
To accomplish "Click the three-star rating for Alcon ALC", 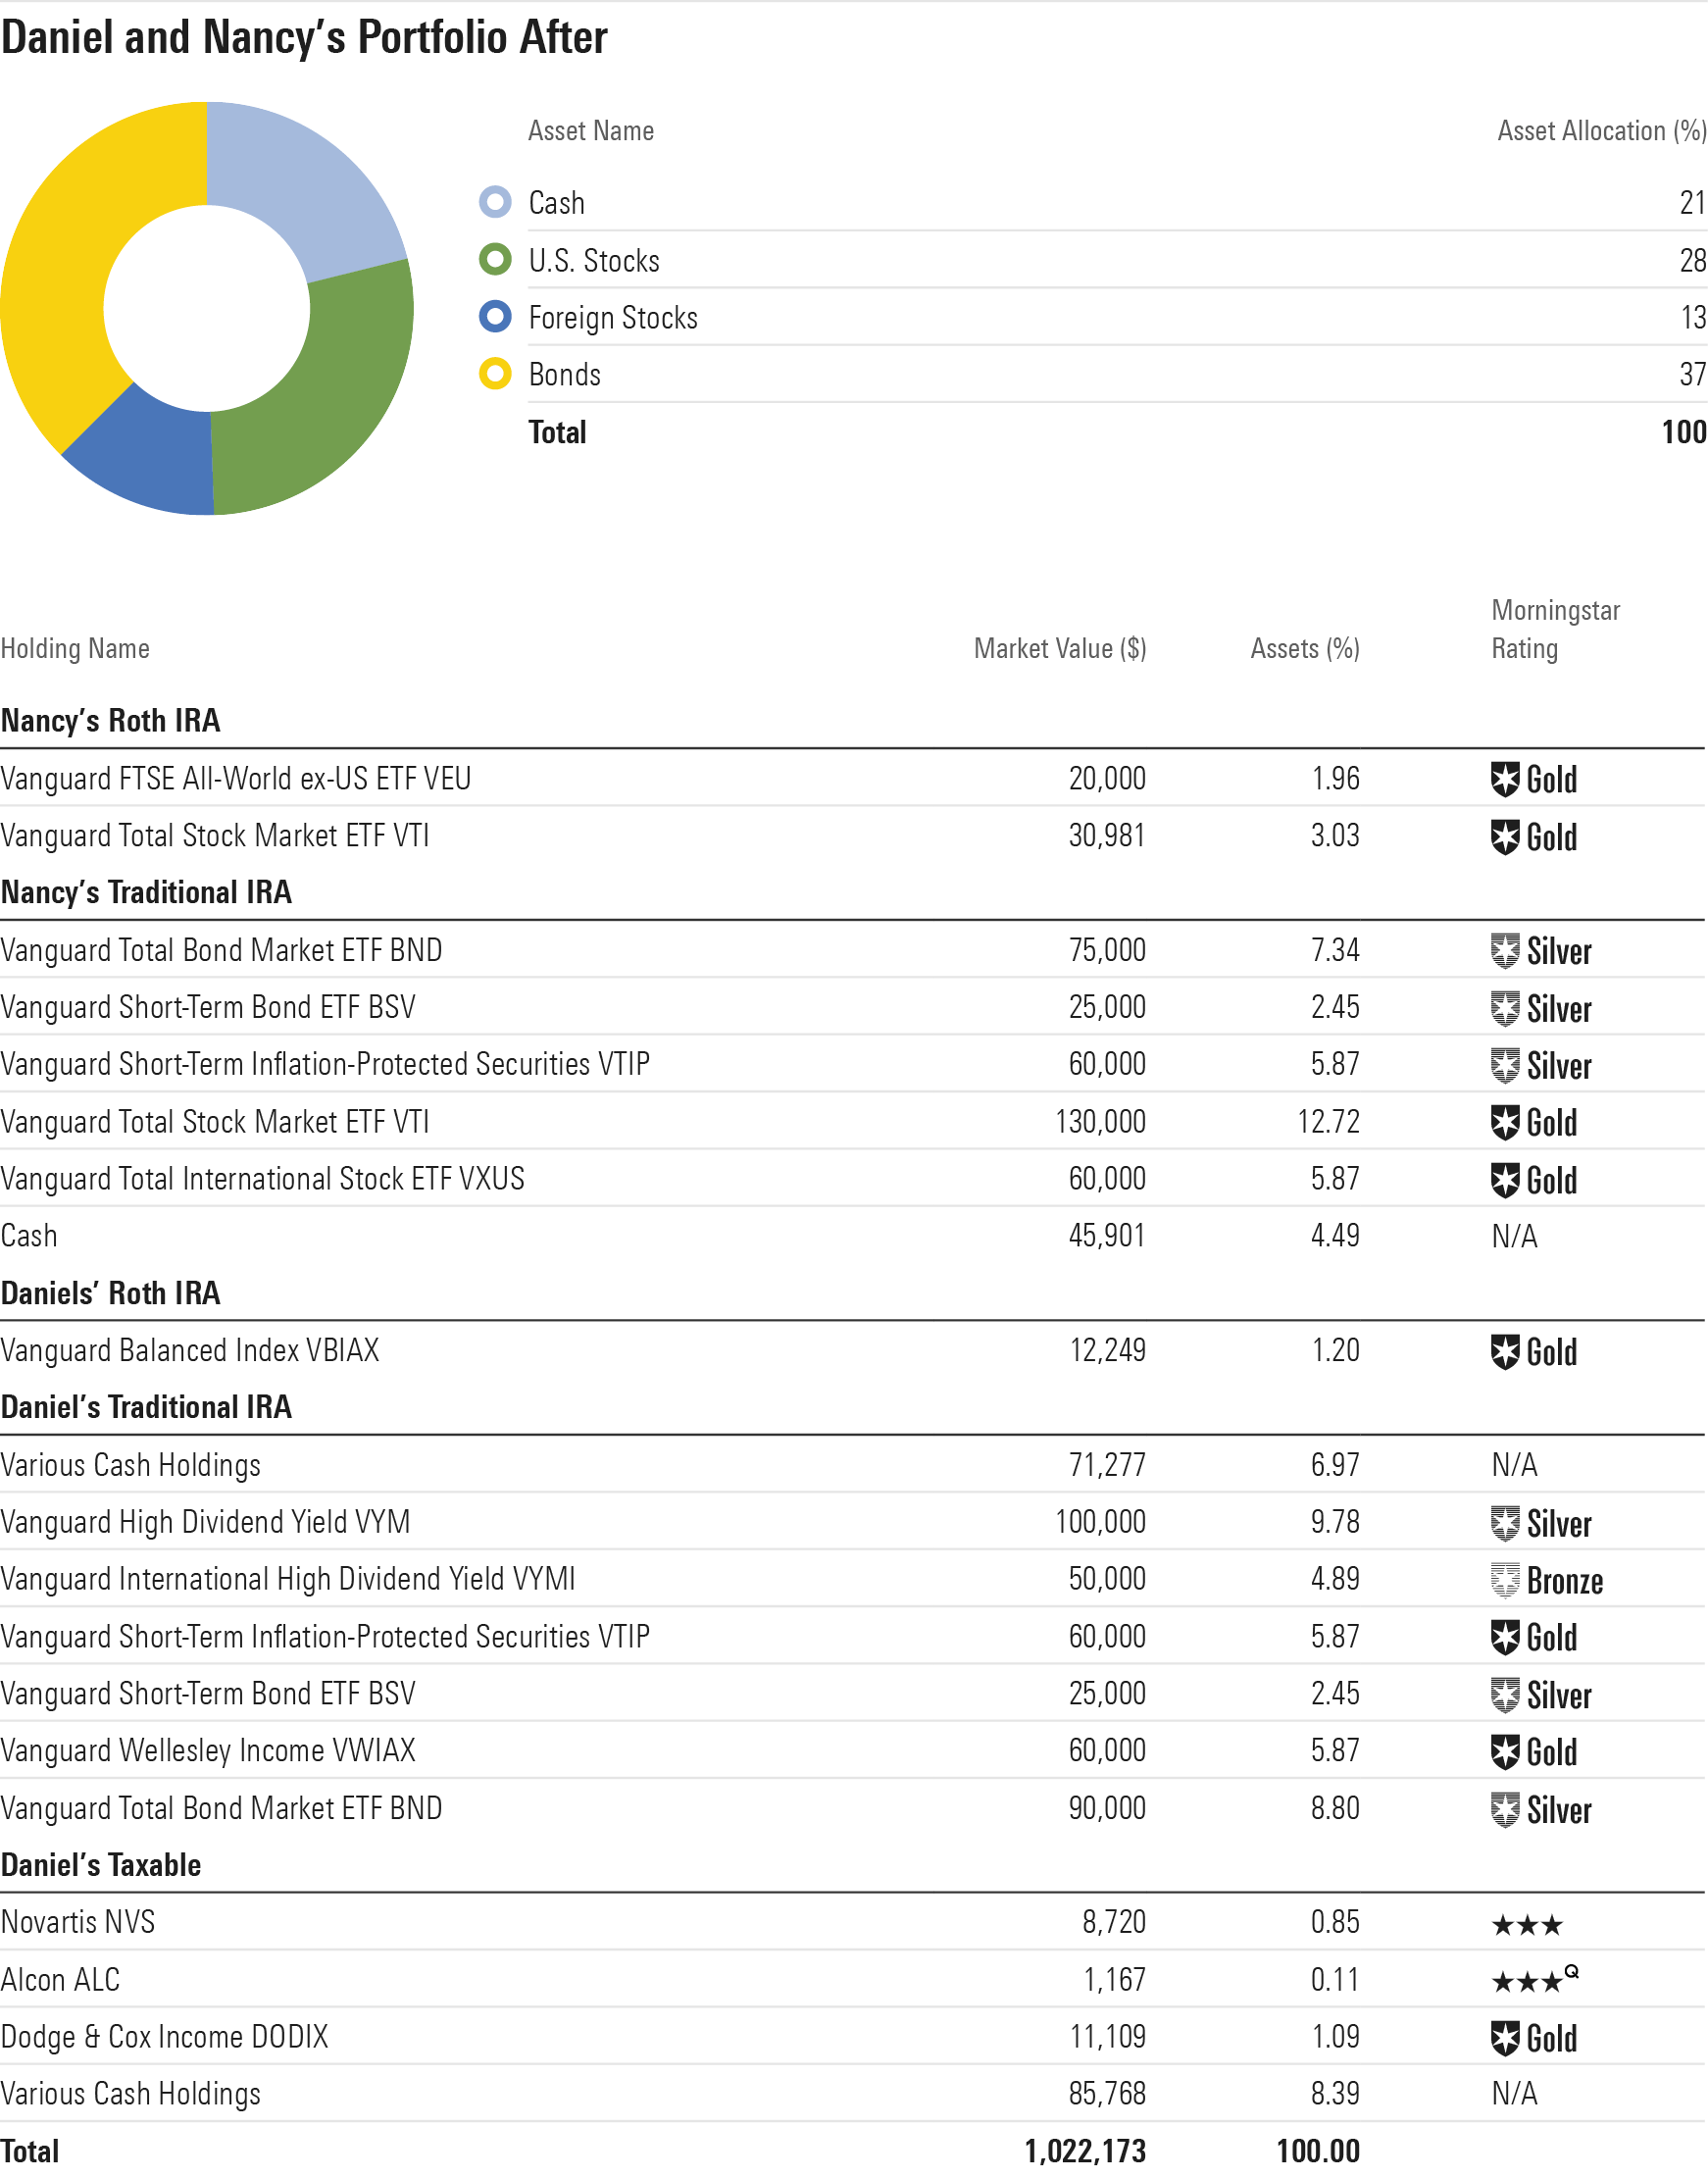I will [x=1534, y=1980].
